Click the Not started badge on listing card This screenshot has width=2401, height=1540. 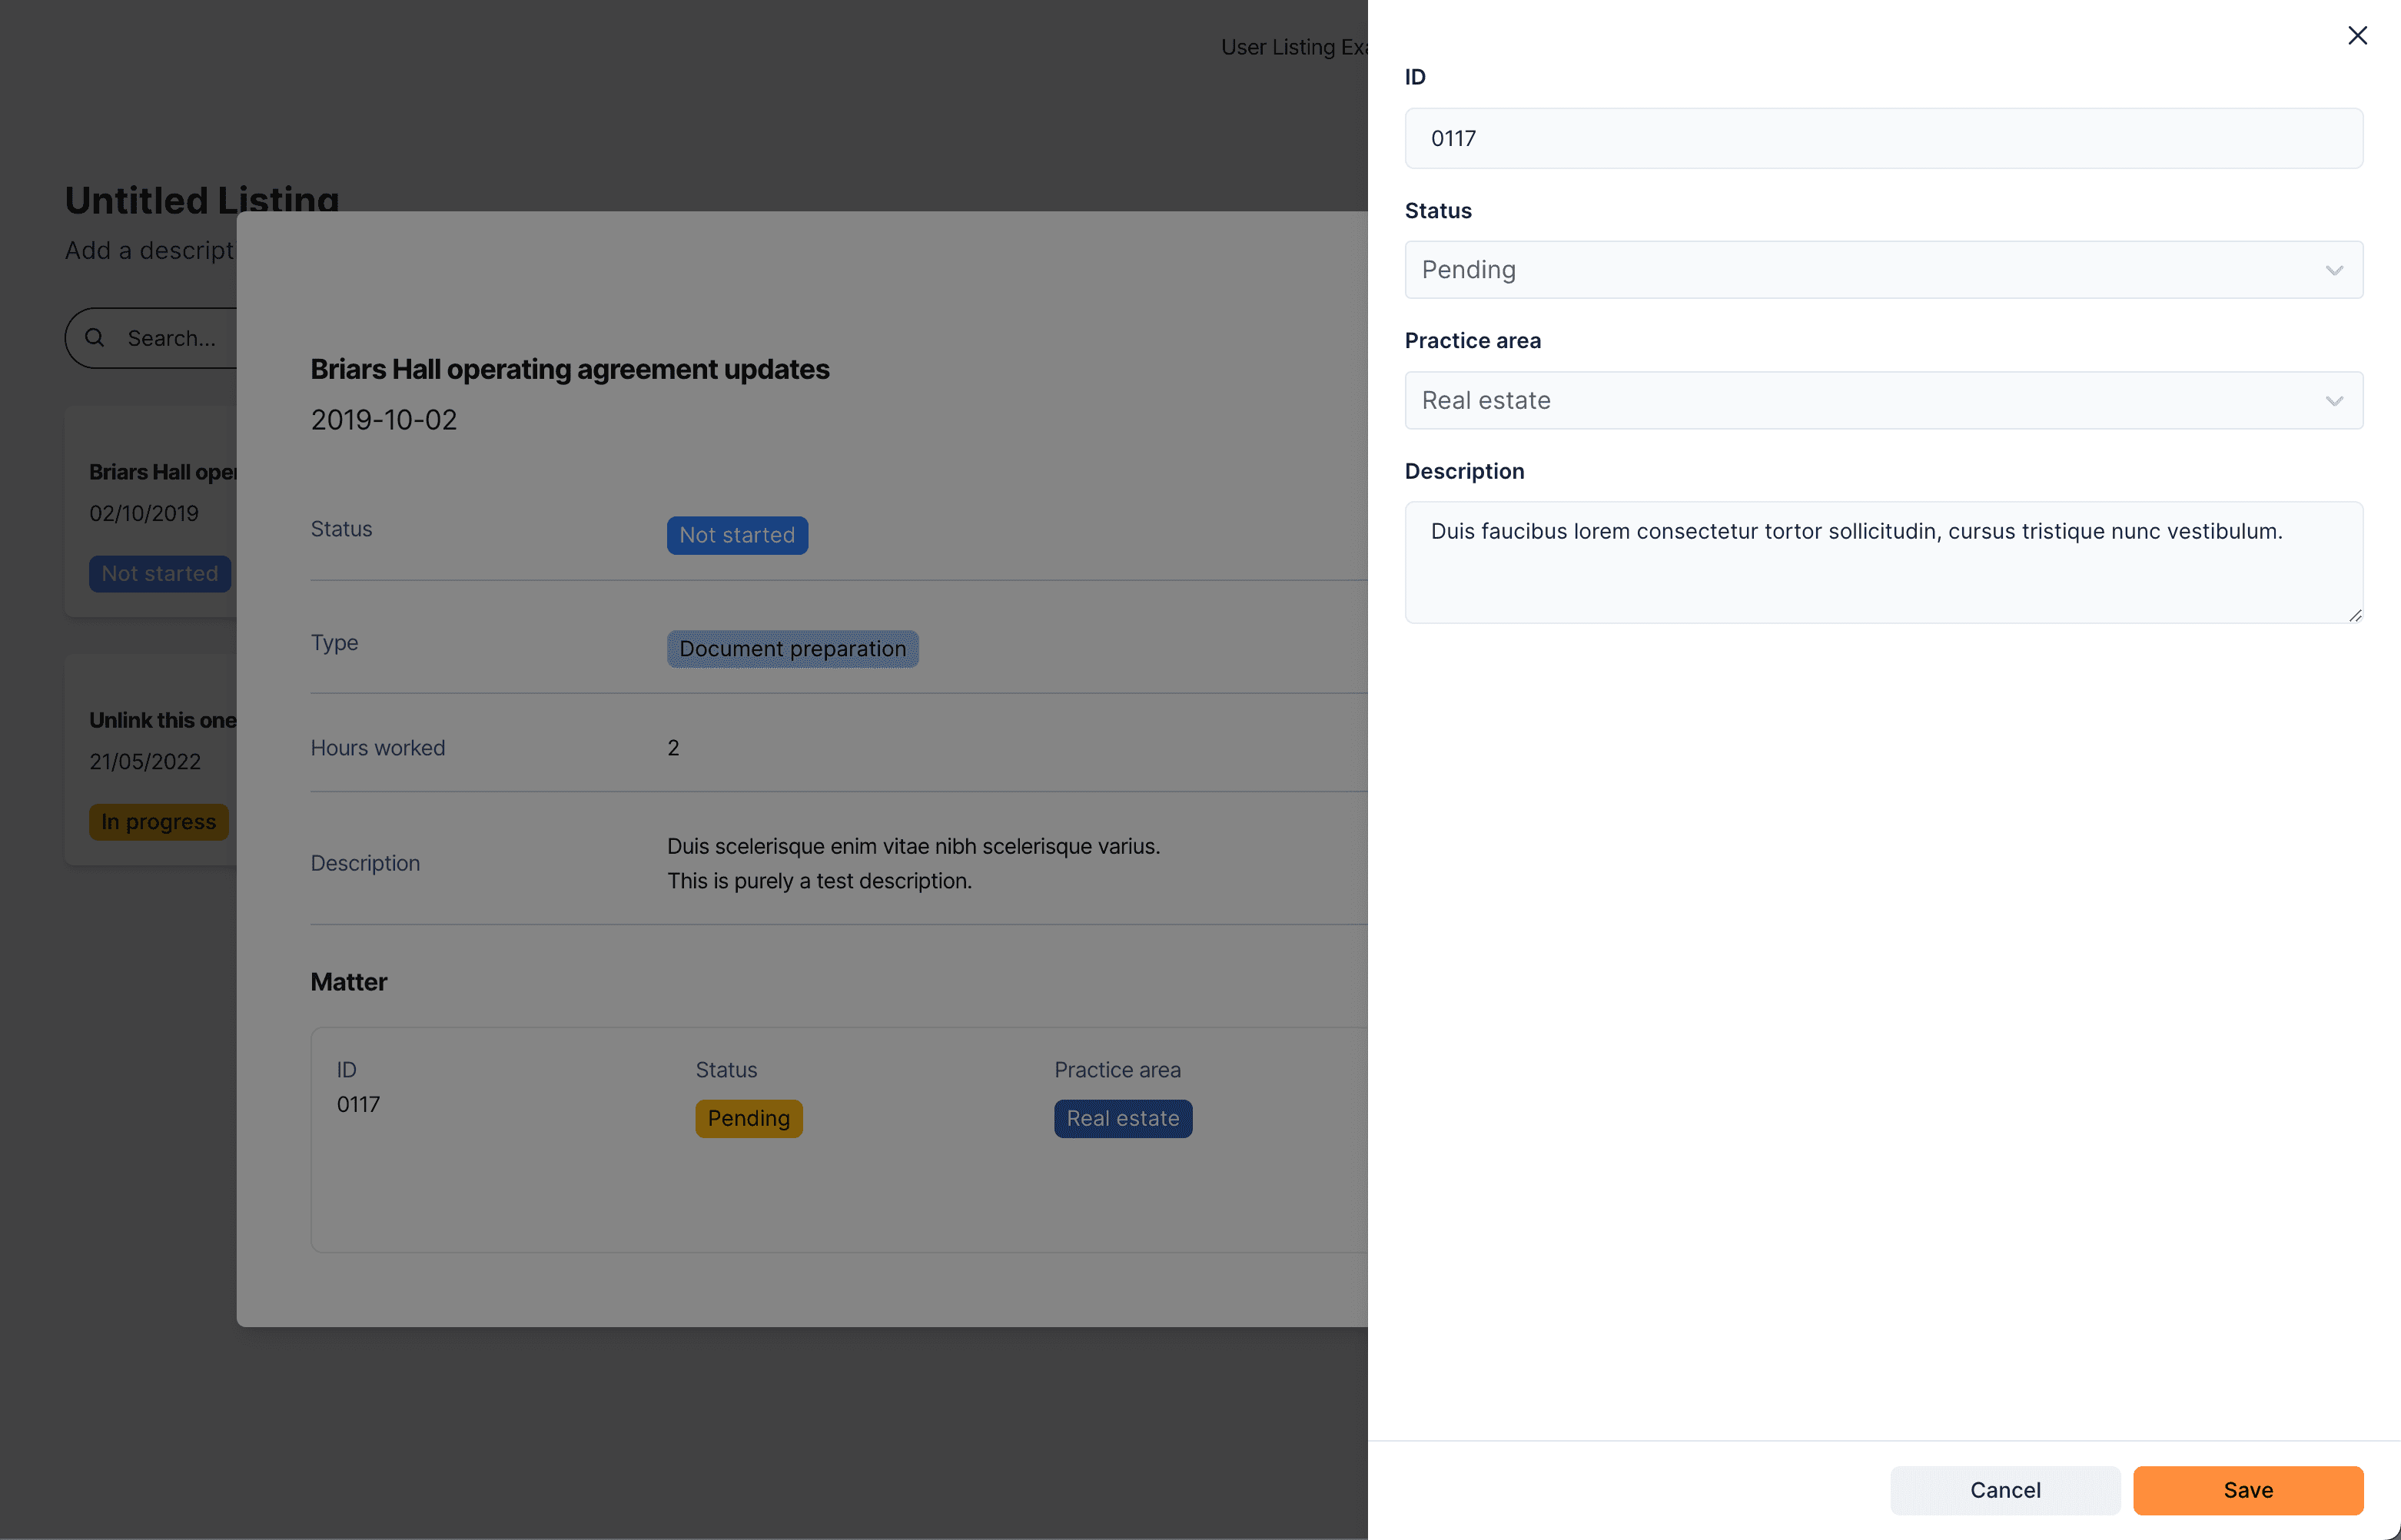click(x=160, y=574)
